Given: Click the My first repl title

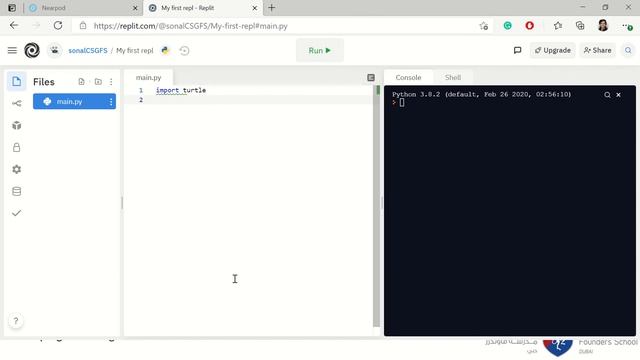Looking at the screenshot, I should (135, 51).
